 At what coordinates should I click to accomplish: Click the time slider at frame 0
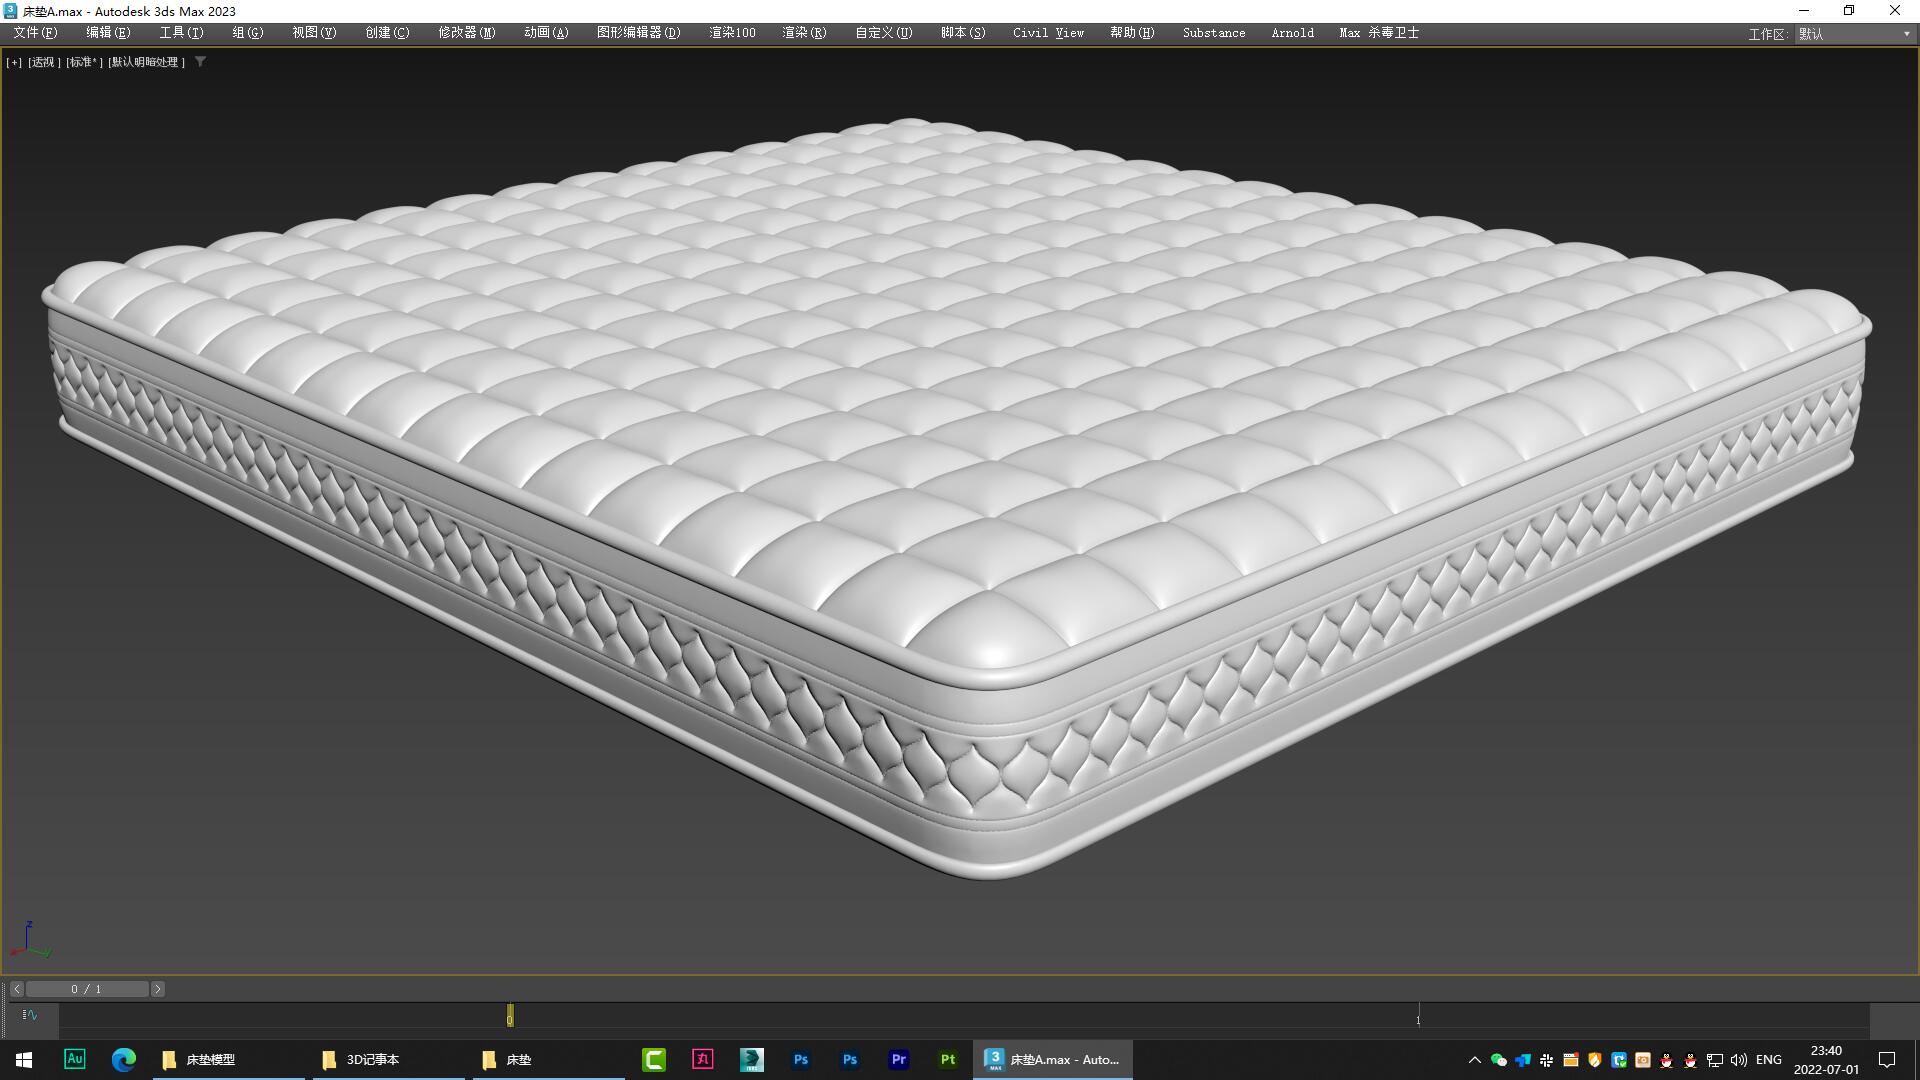pyautogui.click(x=510, y=1015)
